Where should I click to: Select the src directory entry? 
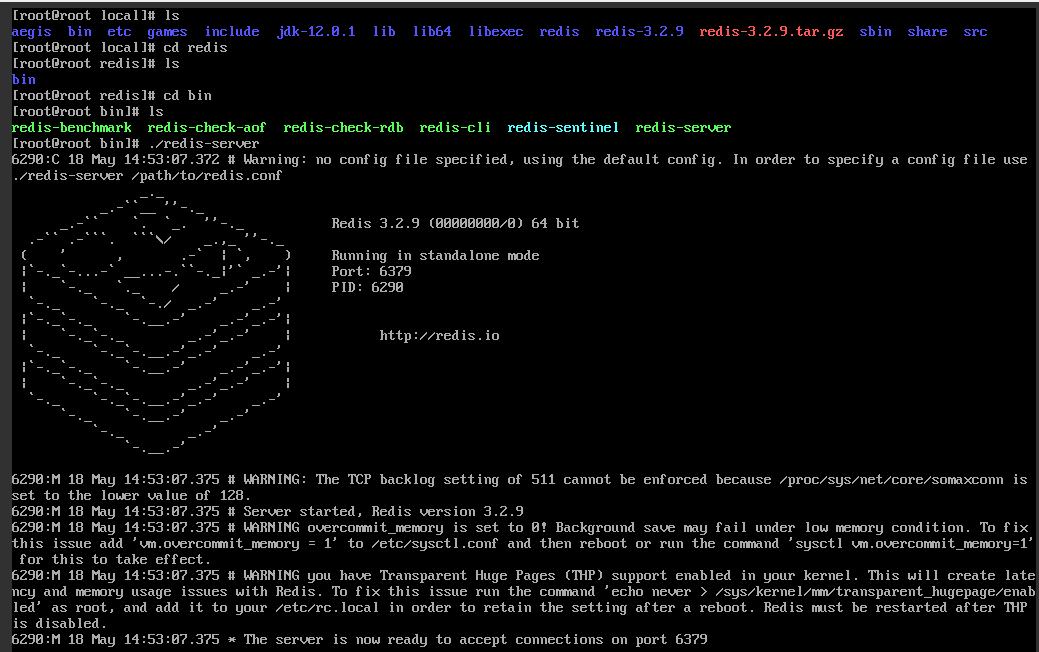(975, 32)
